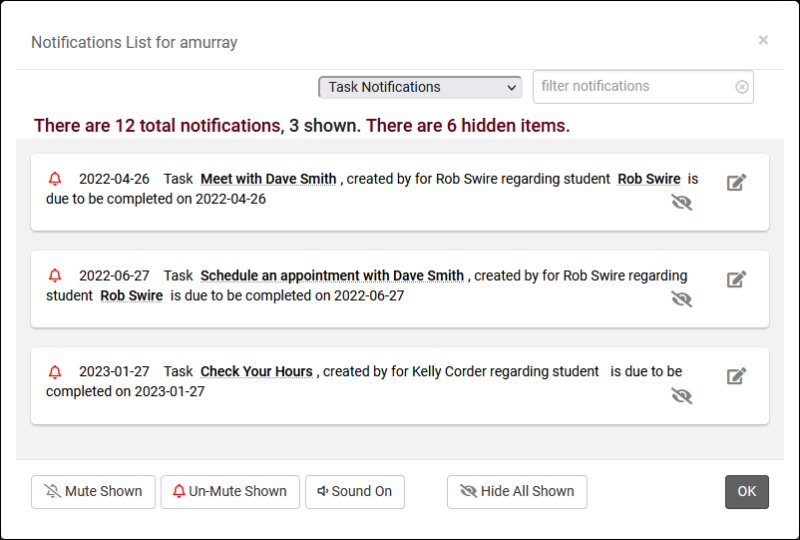Hide the Schedule an appointment notification
This screenshot has height=540, width=800.
pos(682,299)
